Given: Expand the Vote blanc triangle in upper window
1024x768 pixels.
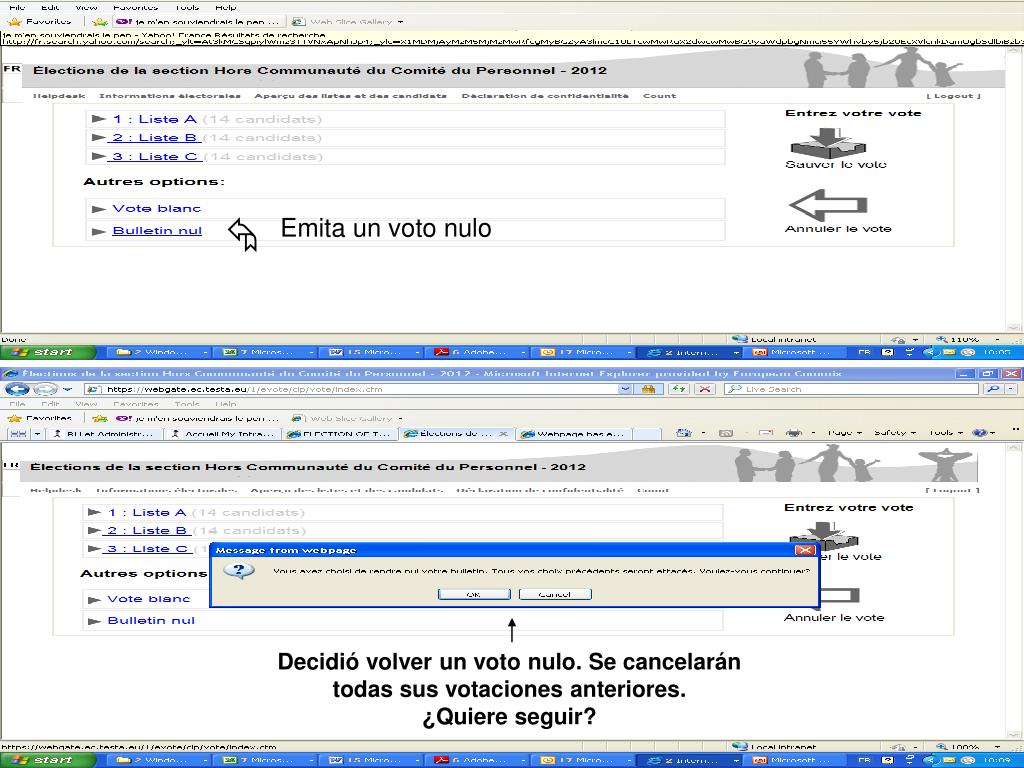Looking at the screenshot, I should 99,209.
